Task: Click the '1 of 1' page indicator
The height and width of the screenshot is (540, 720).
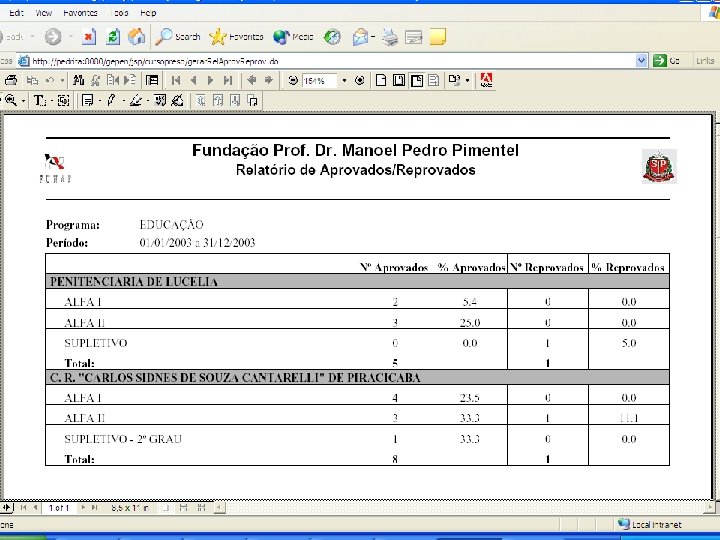Action: coord(59,508)
